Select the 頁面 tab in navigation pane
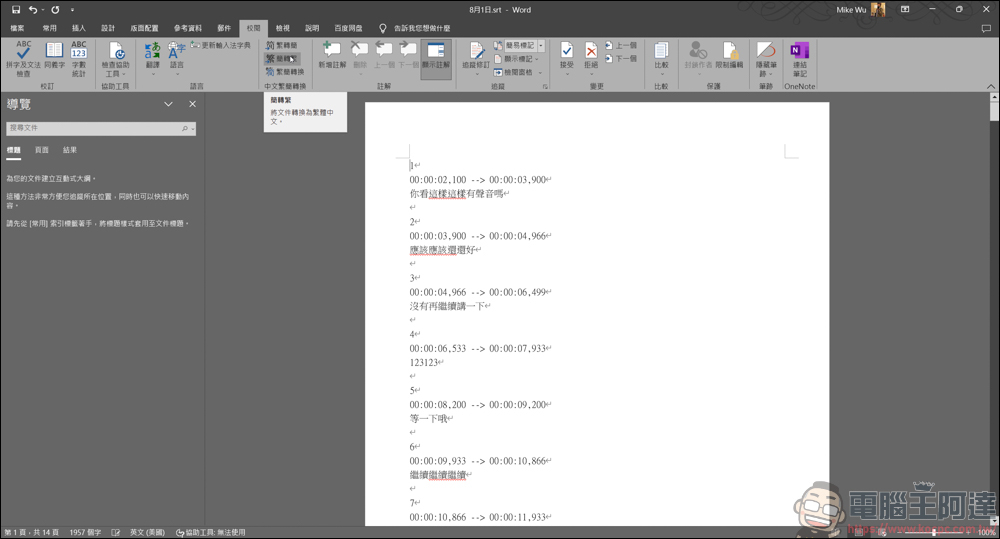 click(41, 150)
